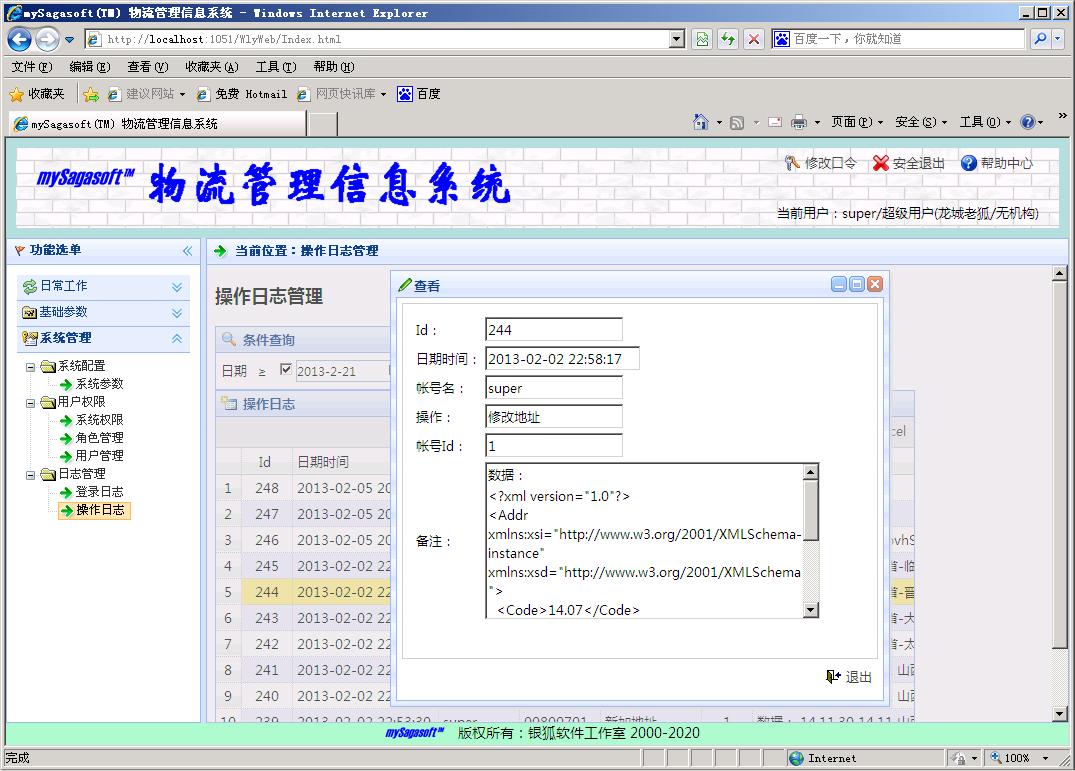
Task: Open the 收藏夹 favorites star button
Action: [x=36, y=94]
